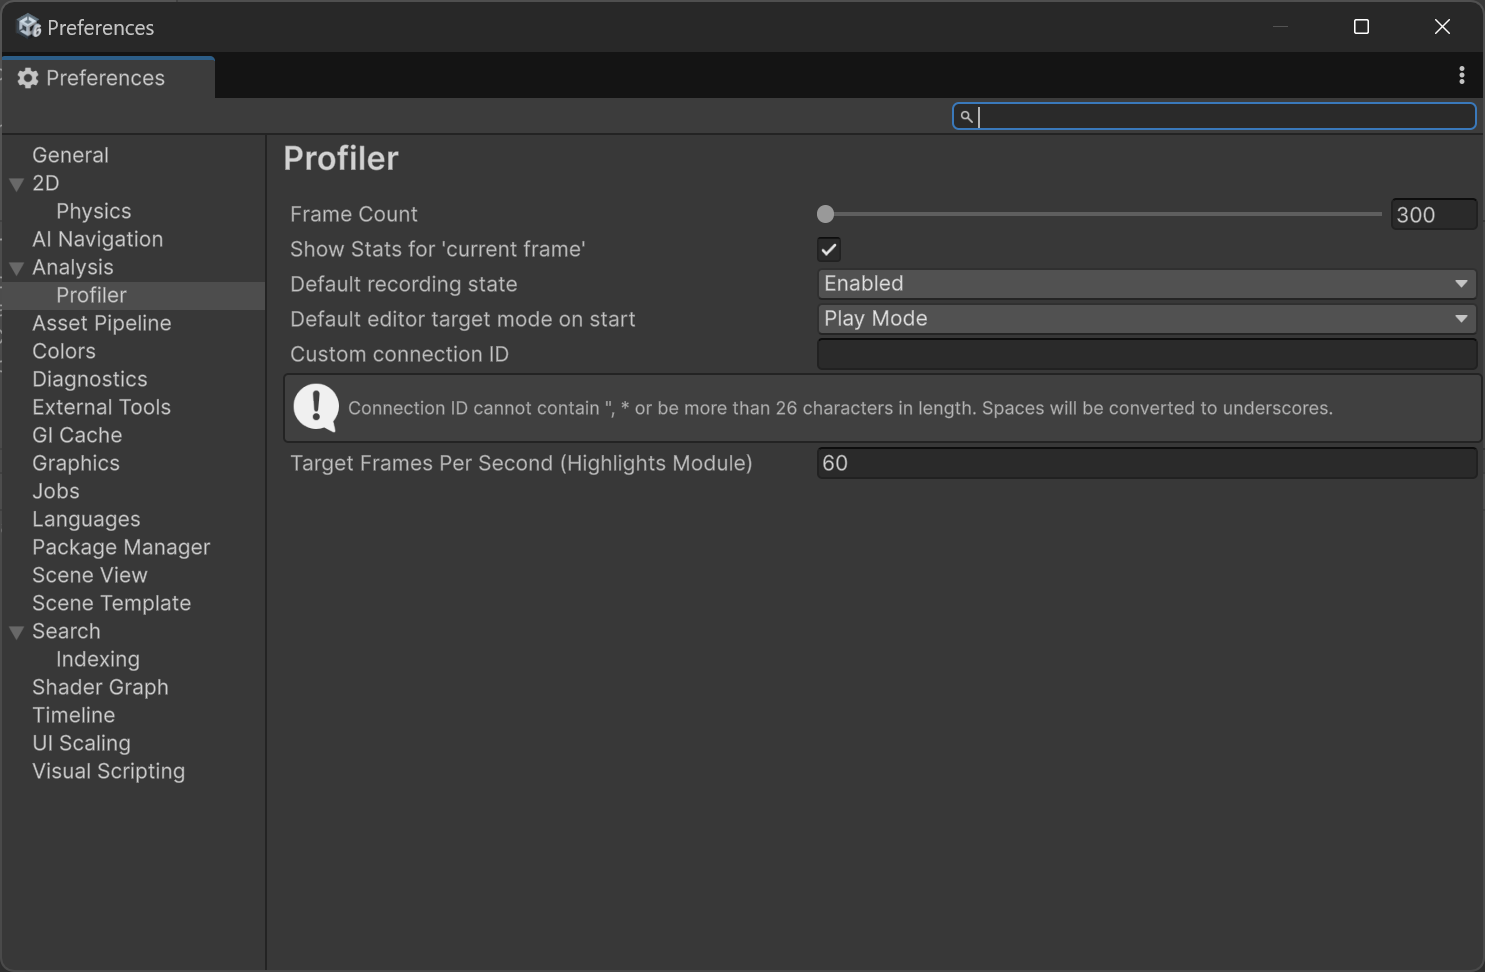This screenshot has height=972, width=1485.
Task: Click the Frame Count value box
Action: [1432, 215]
